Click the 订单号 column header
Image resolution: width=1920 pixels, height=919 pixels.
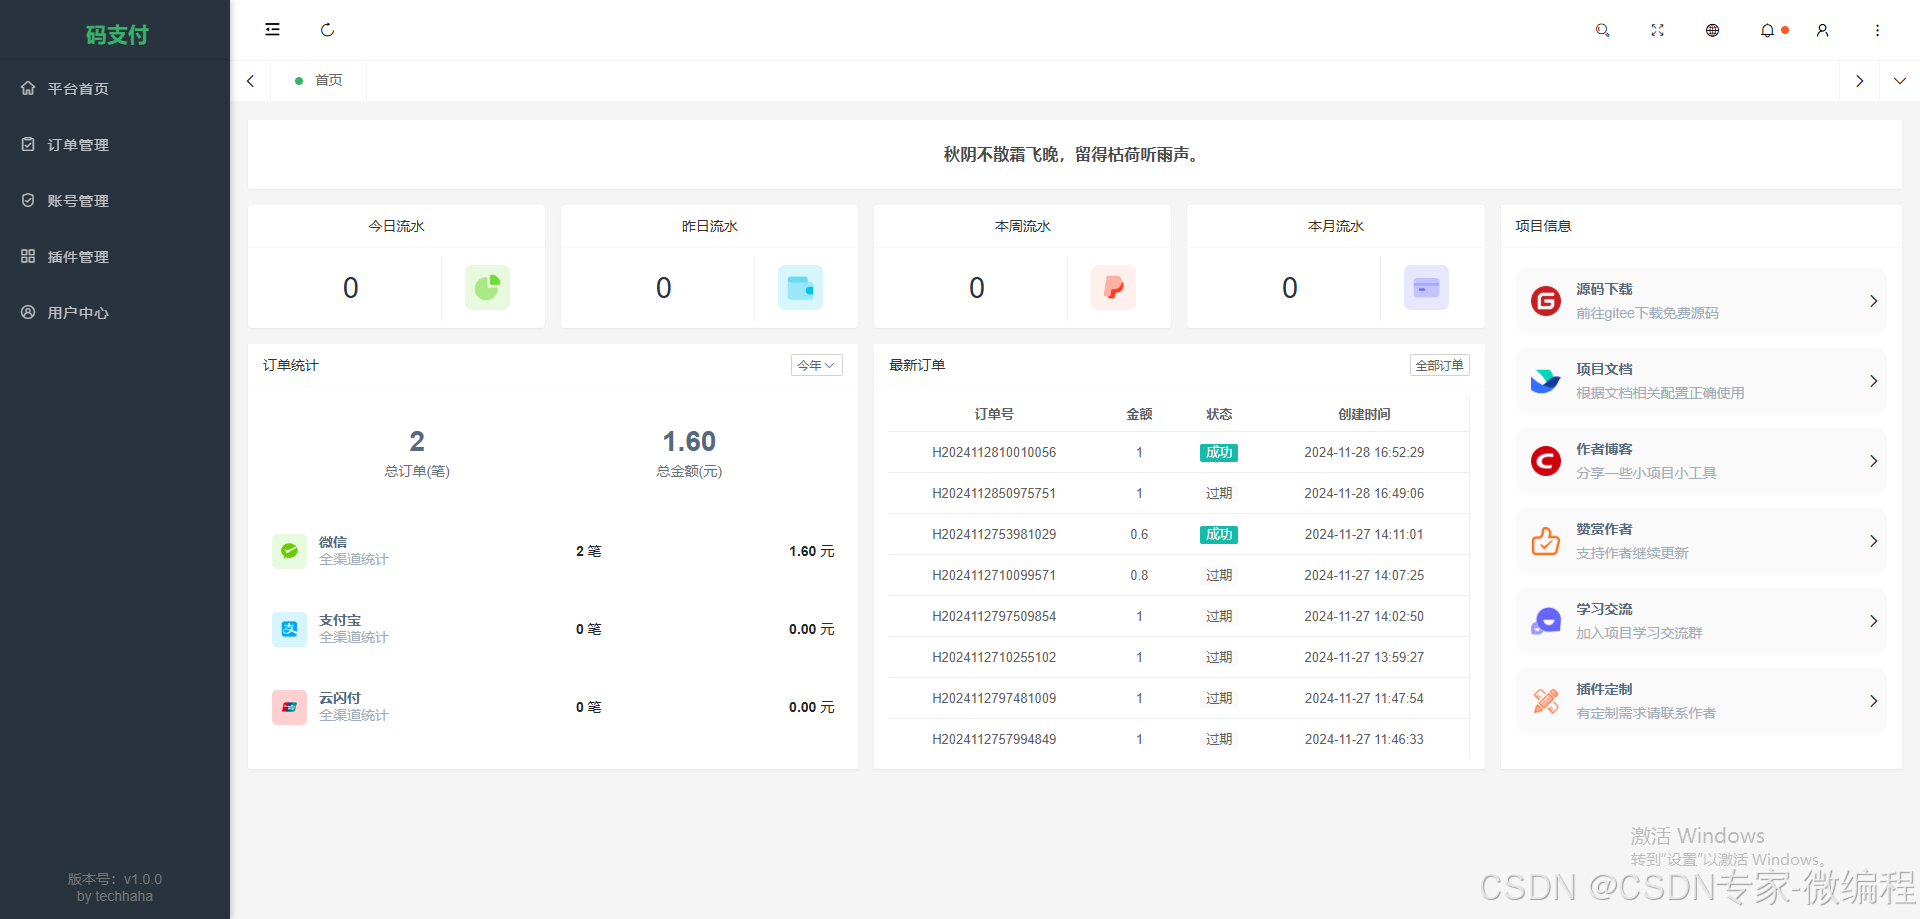[994, 414]
